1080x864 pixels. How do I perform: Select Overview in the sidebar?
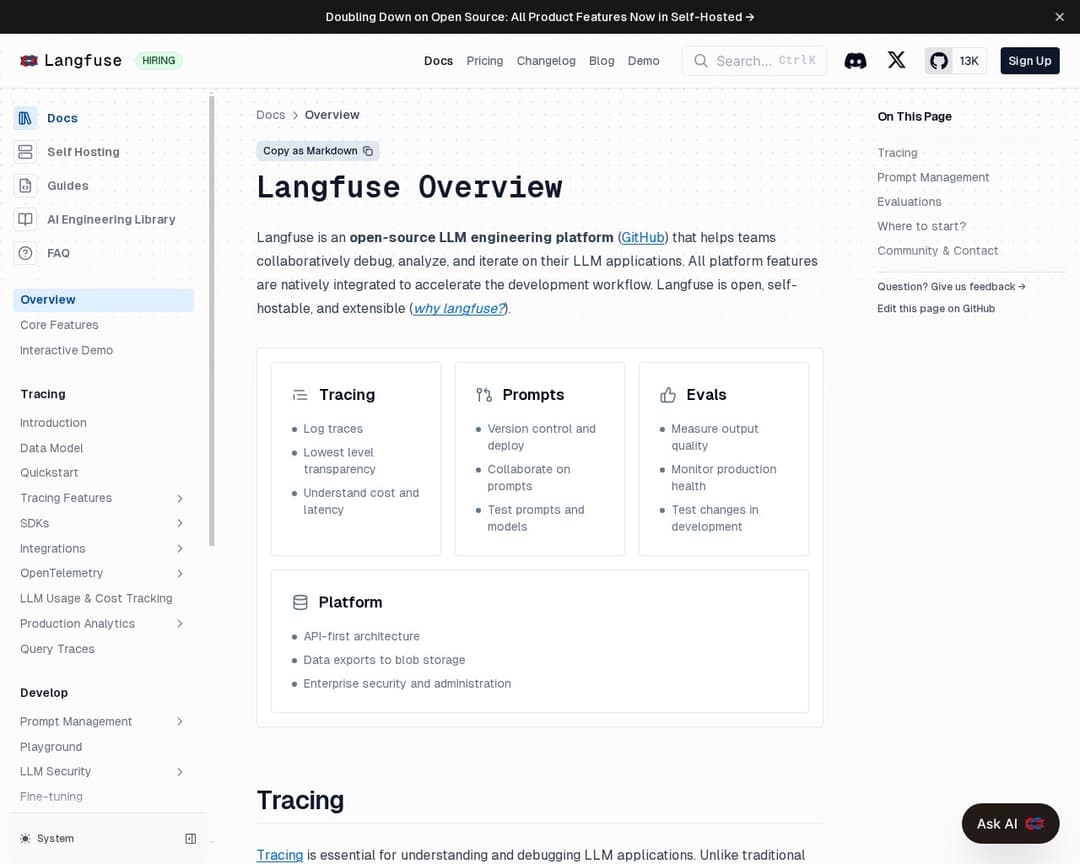point(103,300)
